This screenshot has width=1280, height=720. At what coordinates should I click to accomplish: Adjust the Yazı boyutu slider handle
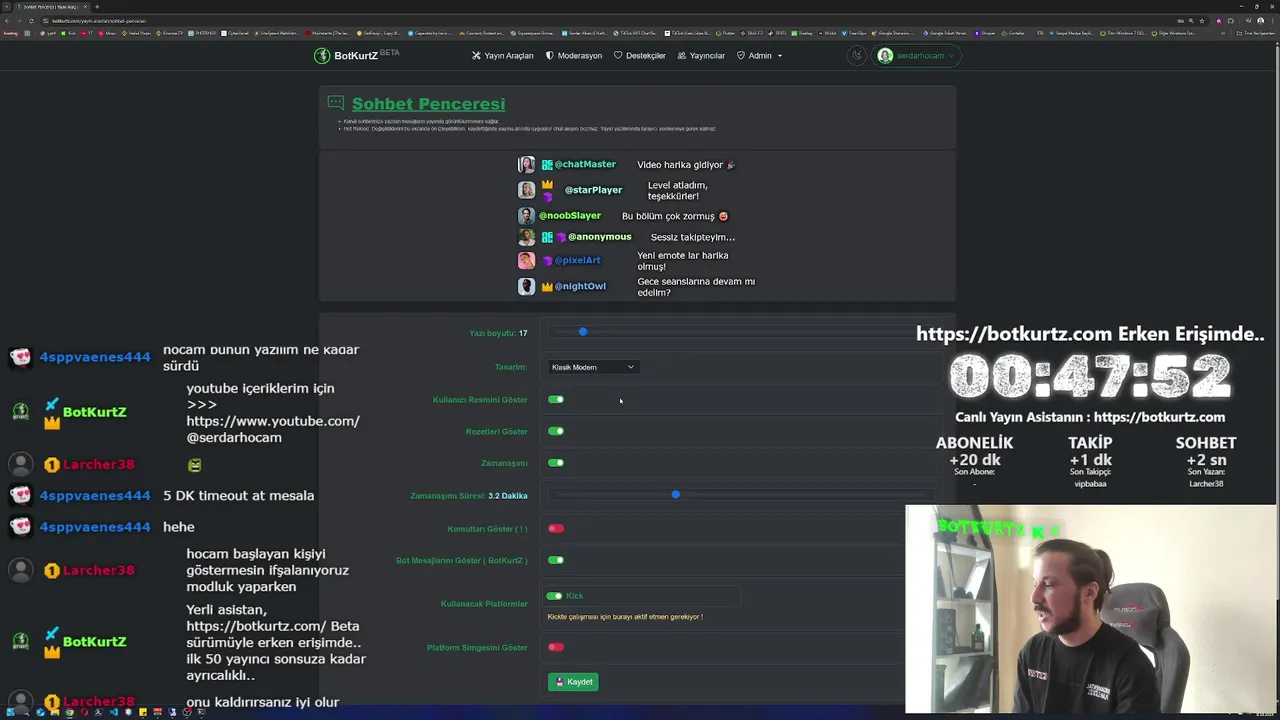(x=583, y=332)
